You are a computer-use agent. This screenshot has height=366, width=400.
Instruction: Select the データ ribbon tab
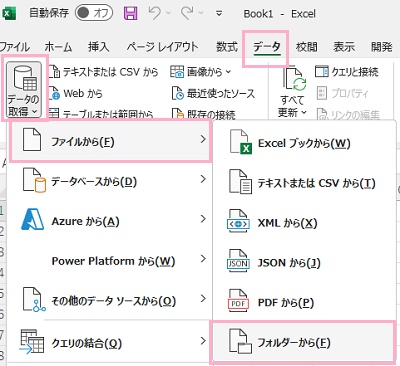(267, 47)
